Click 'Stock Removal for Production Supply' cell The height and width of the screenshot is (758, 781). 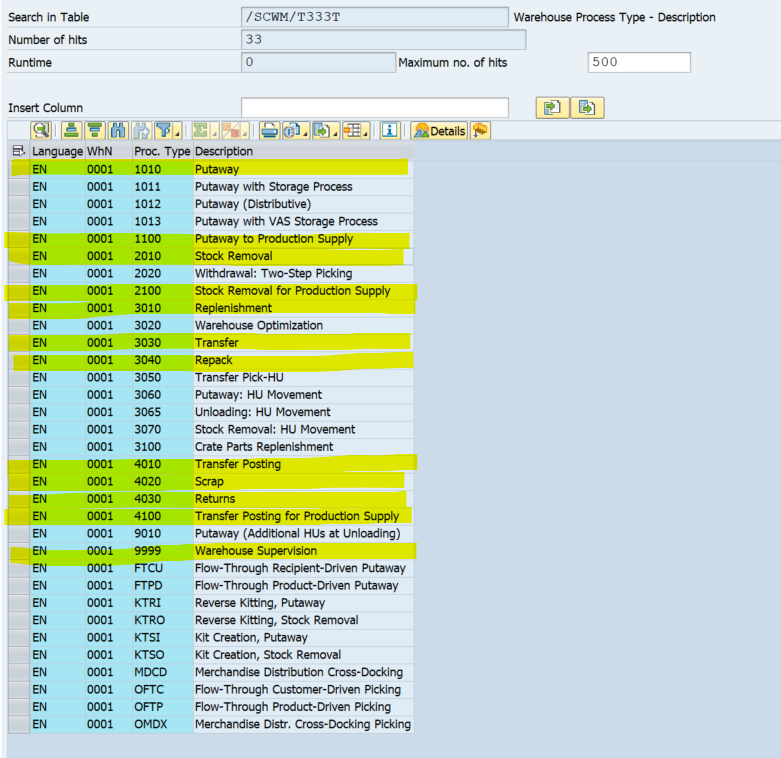[x=303, y=291]
